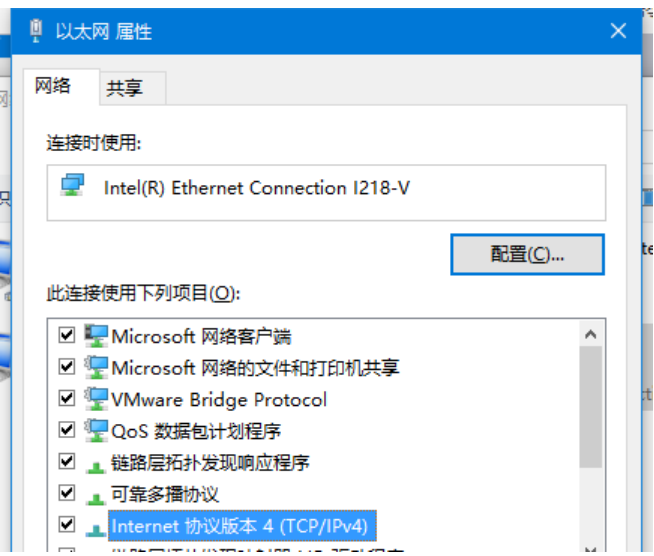Click the Microsoft 网络客户端 item icon
Viewport: 654px width, 556px height.
[96, 336]
